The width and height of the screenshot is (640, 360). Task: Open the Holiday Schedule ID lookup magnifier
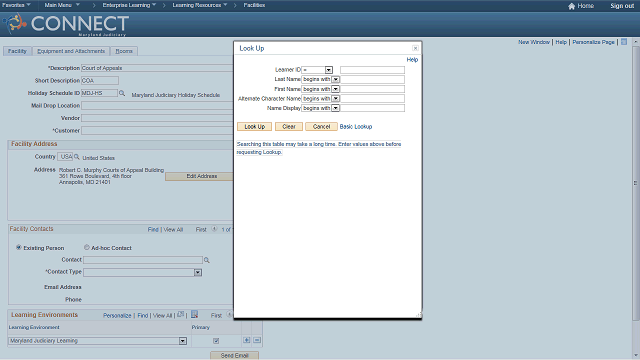[122, 93]
